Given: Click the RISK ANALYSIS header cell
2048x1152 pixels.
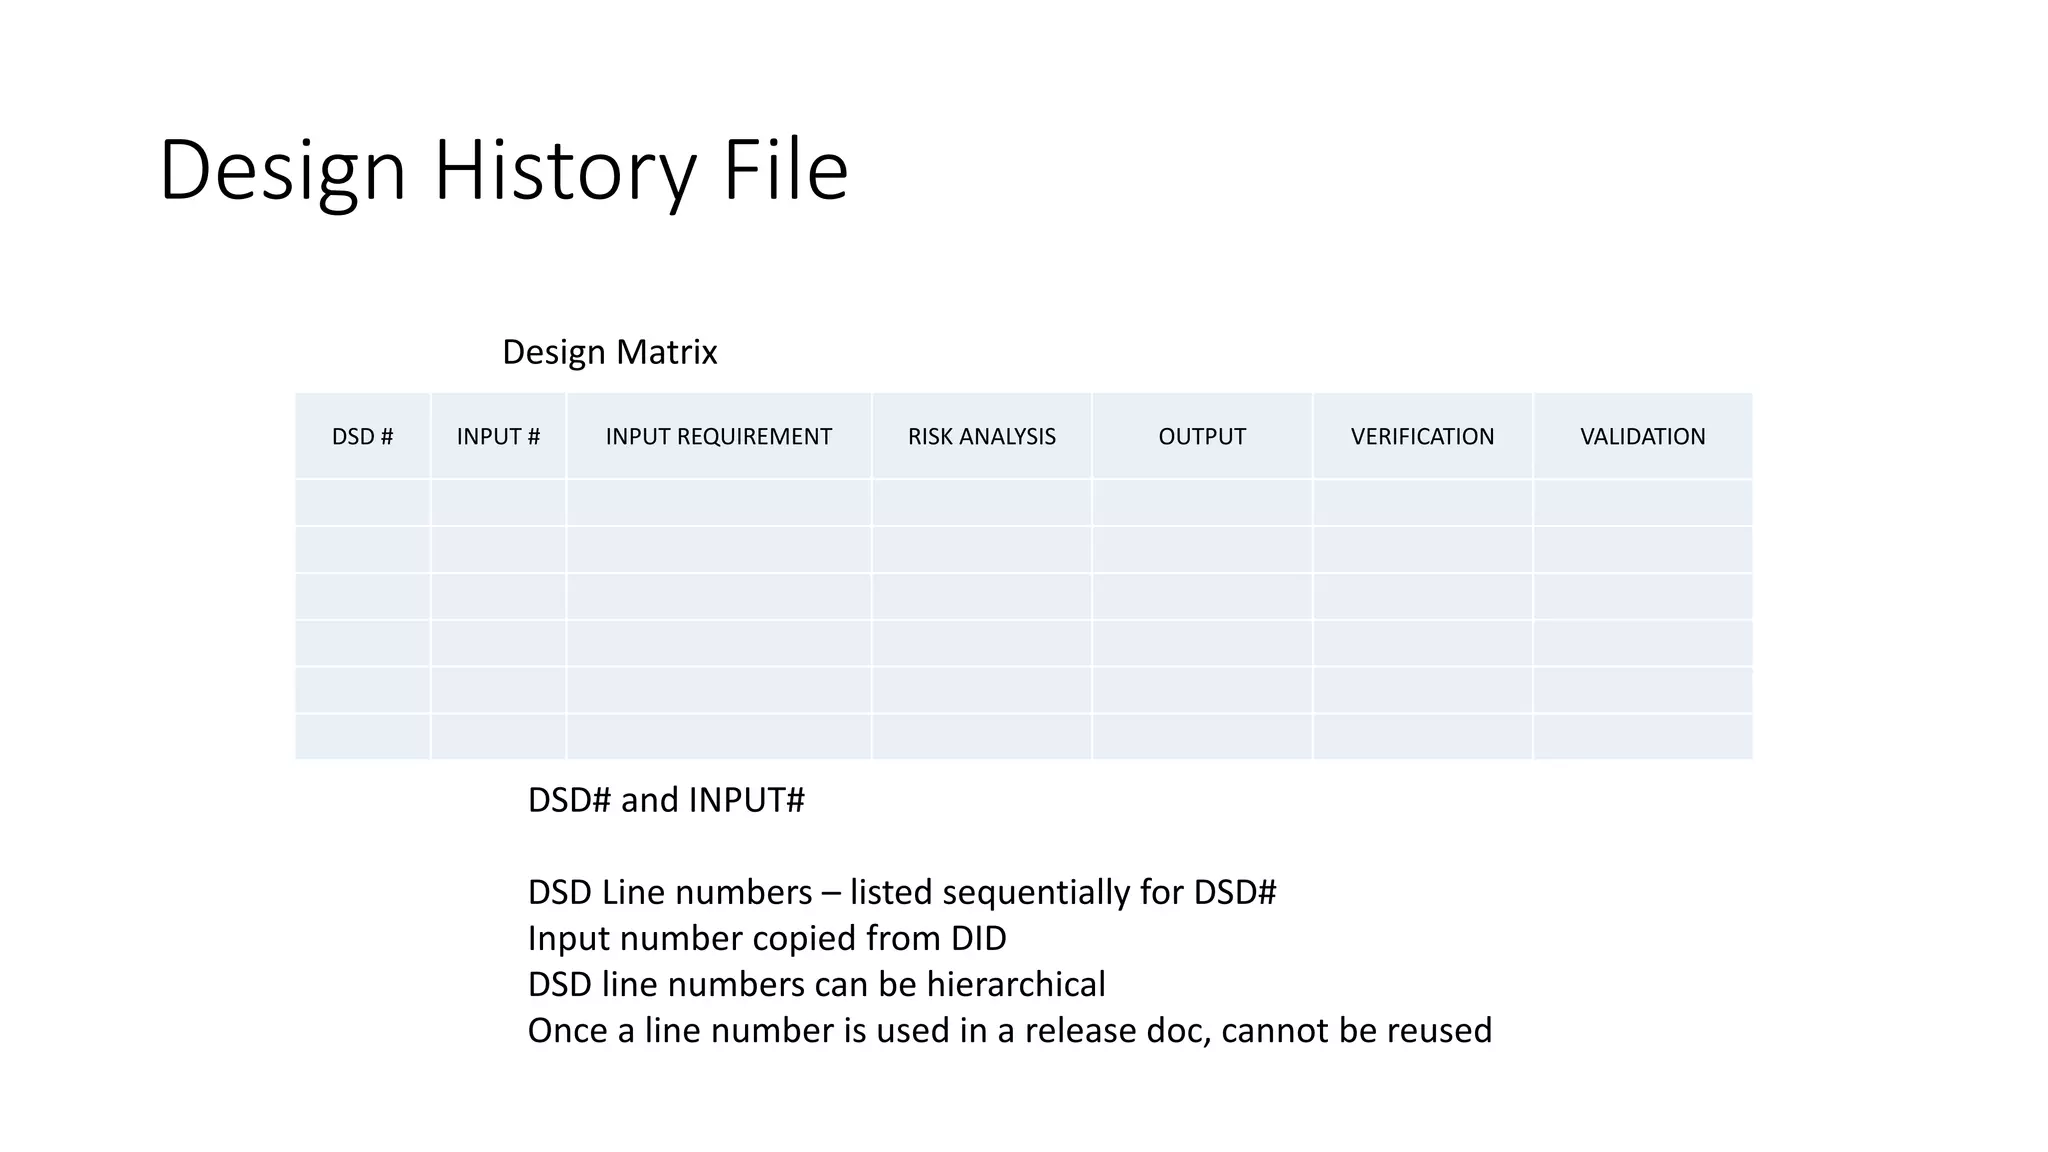Looking at the screenshot, I should (981, 437).
